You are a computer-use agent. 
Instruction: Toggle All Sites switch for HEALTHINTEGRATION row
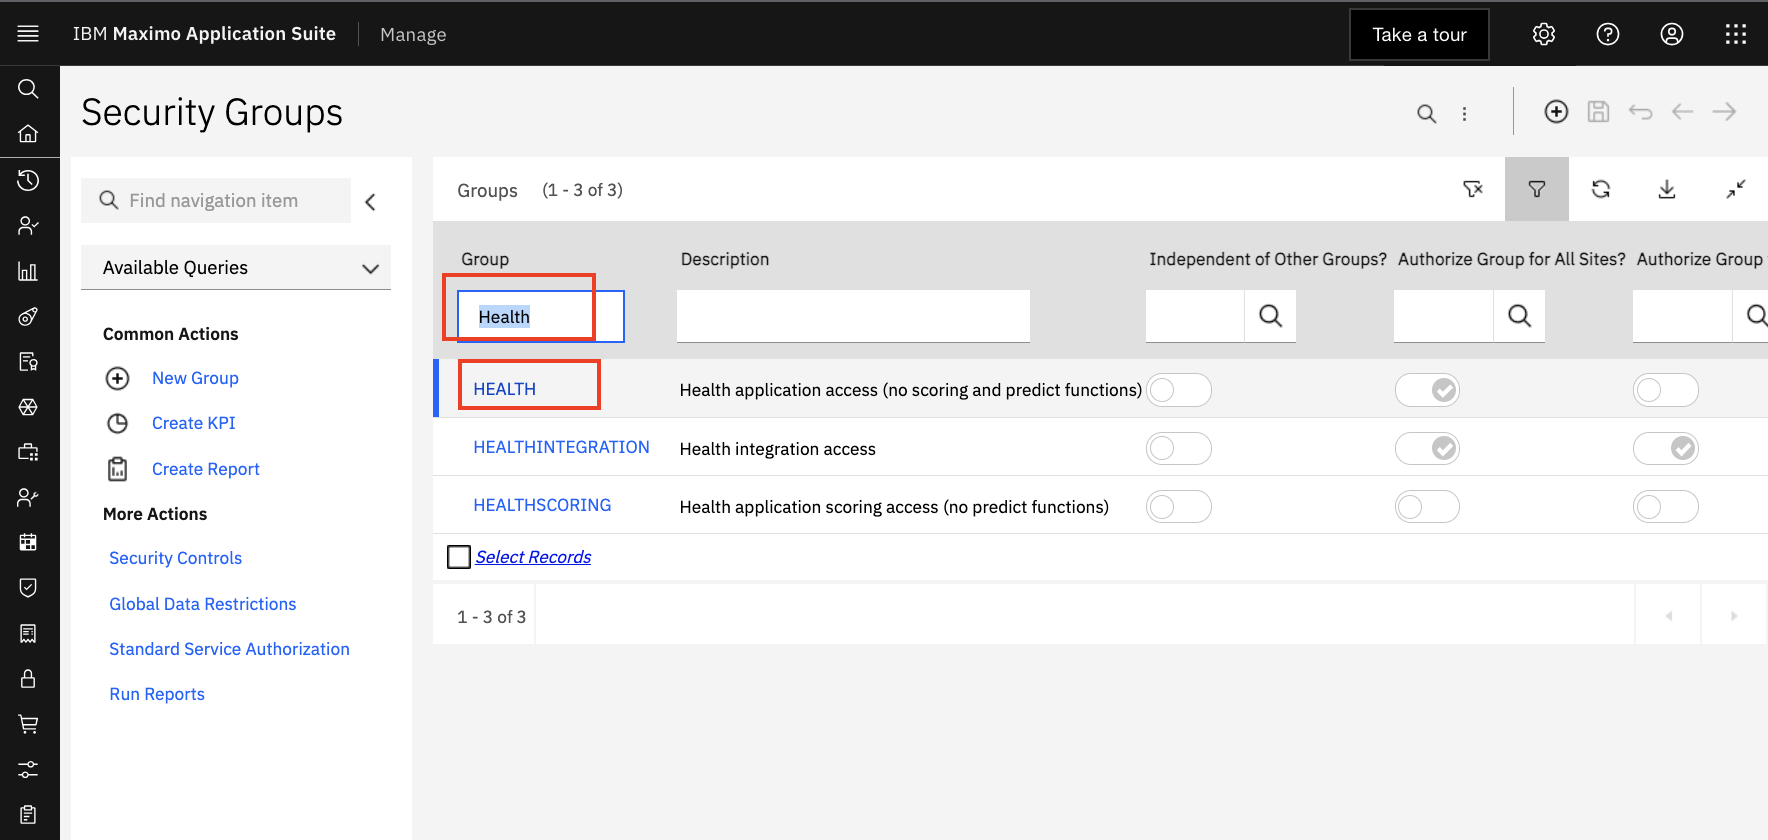(x=1427, y=448)
